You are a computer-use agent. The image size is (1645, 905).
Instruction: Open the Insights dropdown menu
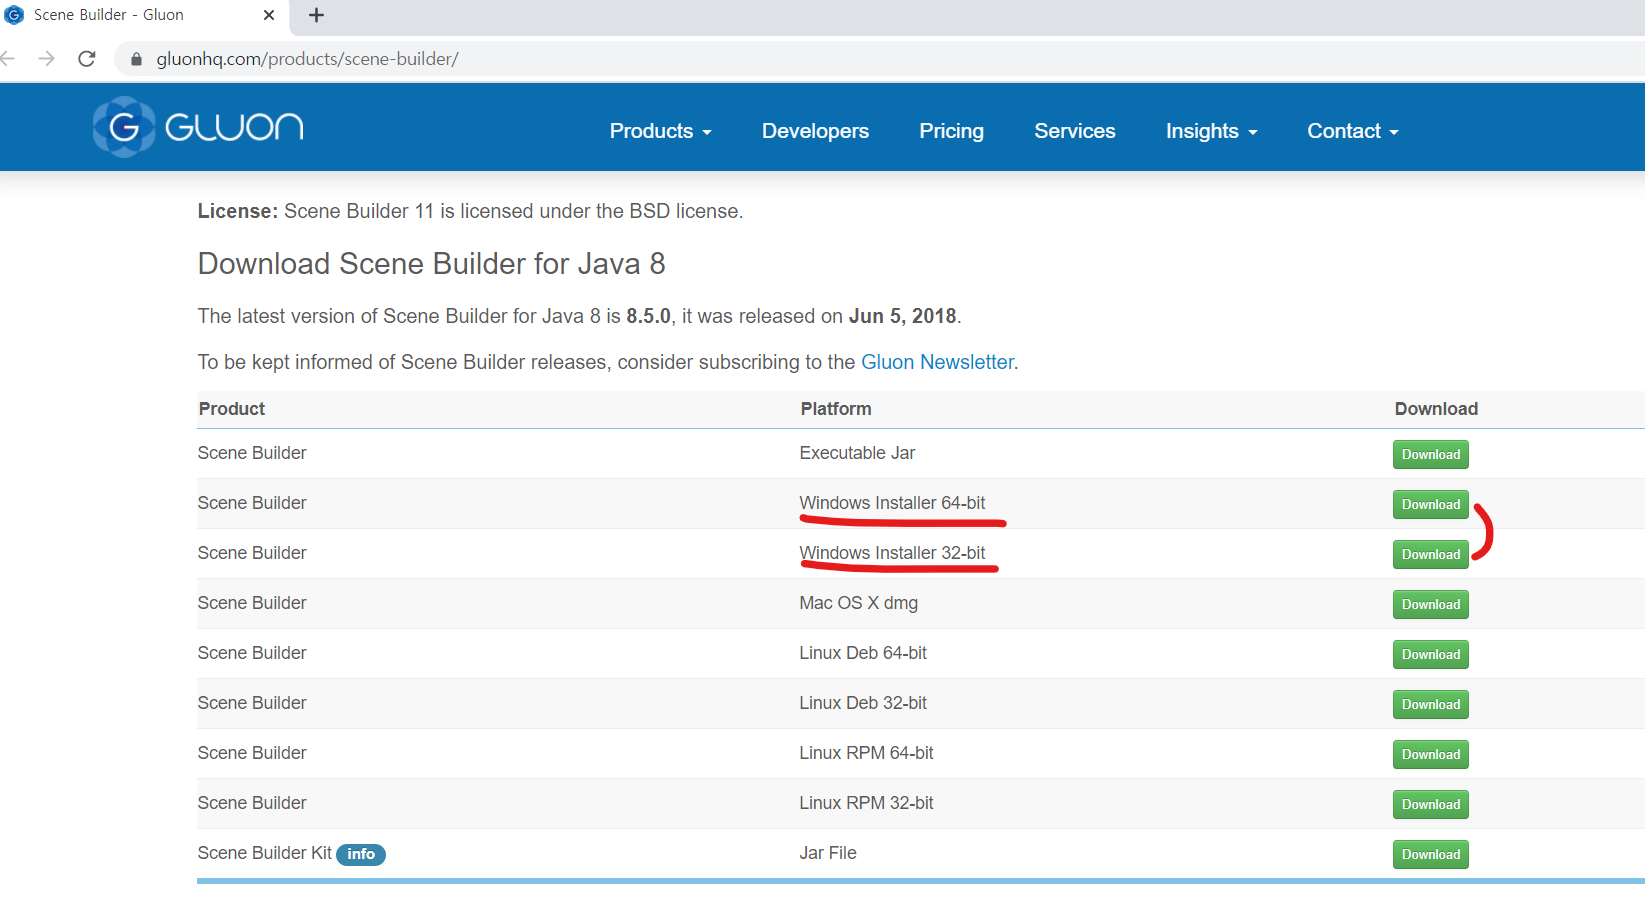pos(1212,131)
